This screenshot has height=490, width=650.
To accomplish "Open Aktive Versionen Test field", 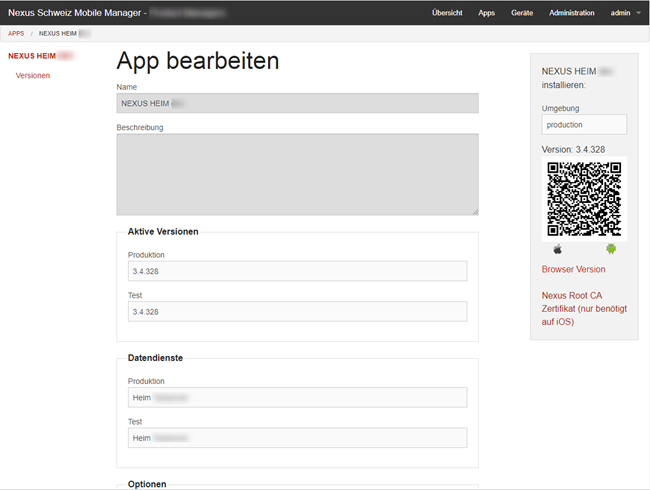I will click(297, 312).
